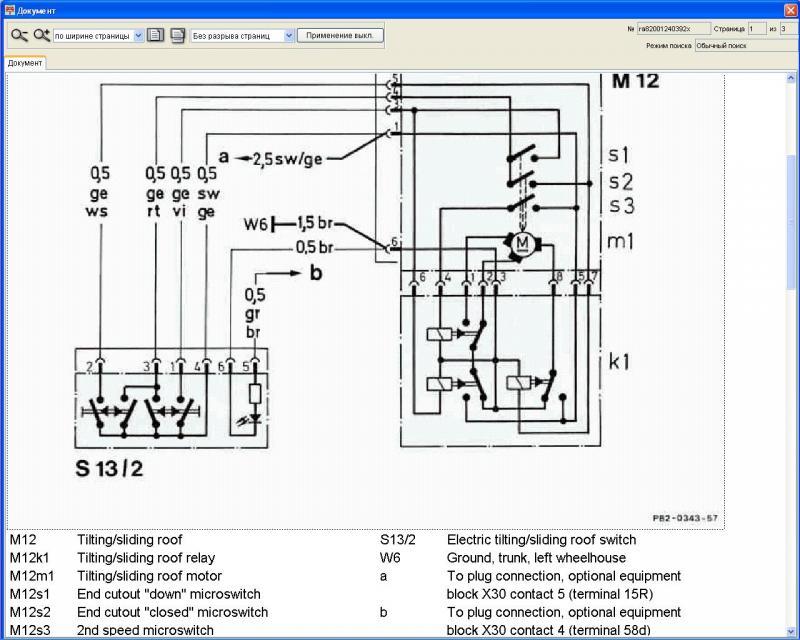Click the M 12 label in diagram
Screen dimensions: 800x640
point(634,82)
